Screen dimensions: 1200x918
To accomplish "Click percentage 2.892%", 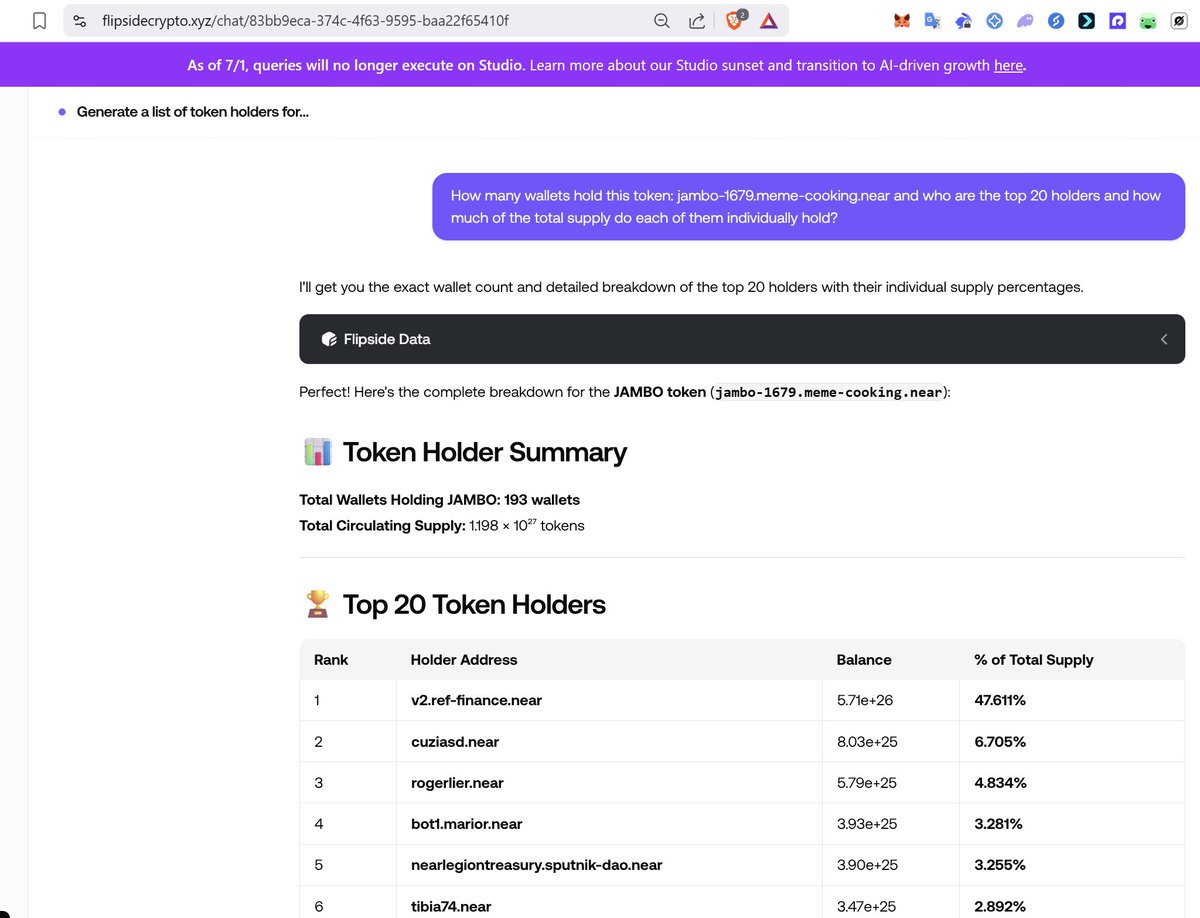I will coord(1000,906).
